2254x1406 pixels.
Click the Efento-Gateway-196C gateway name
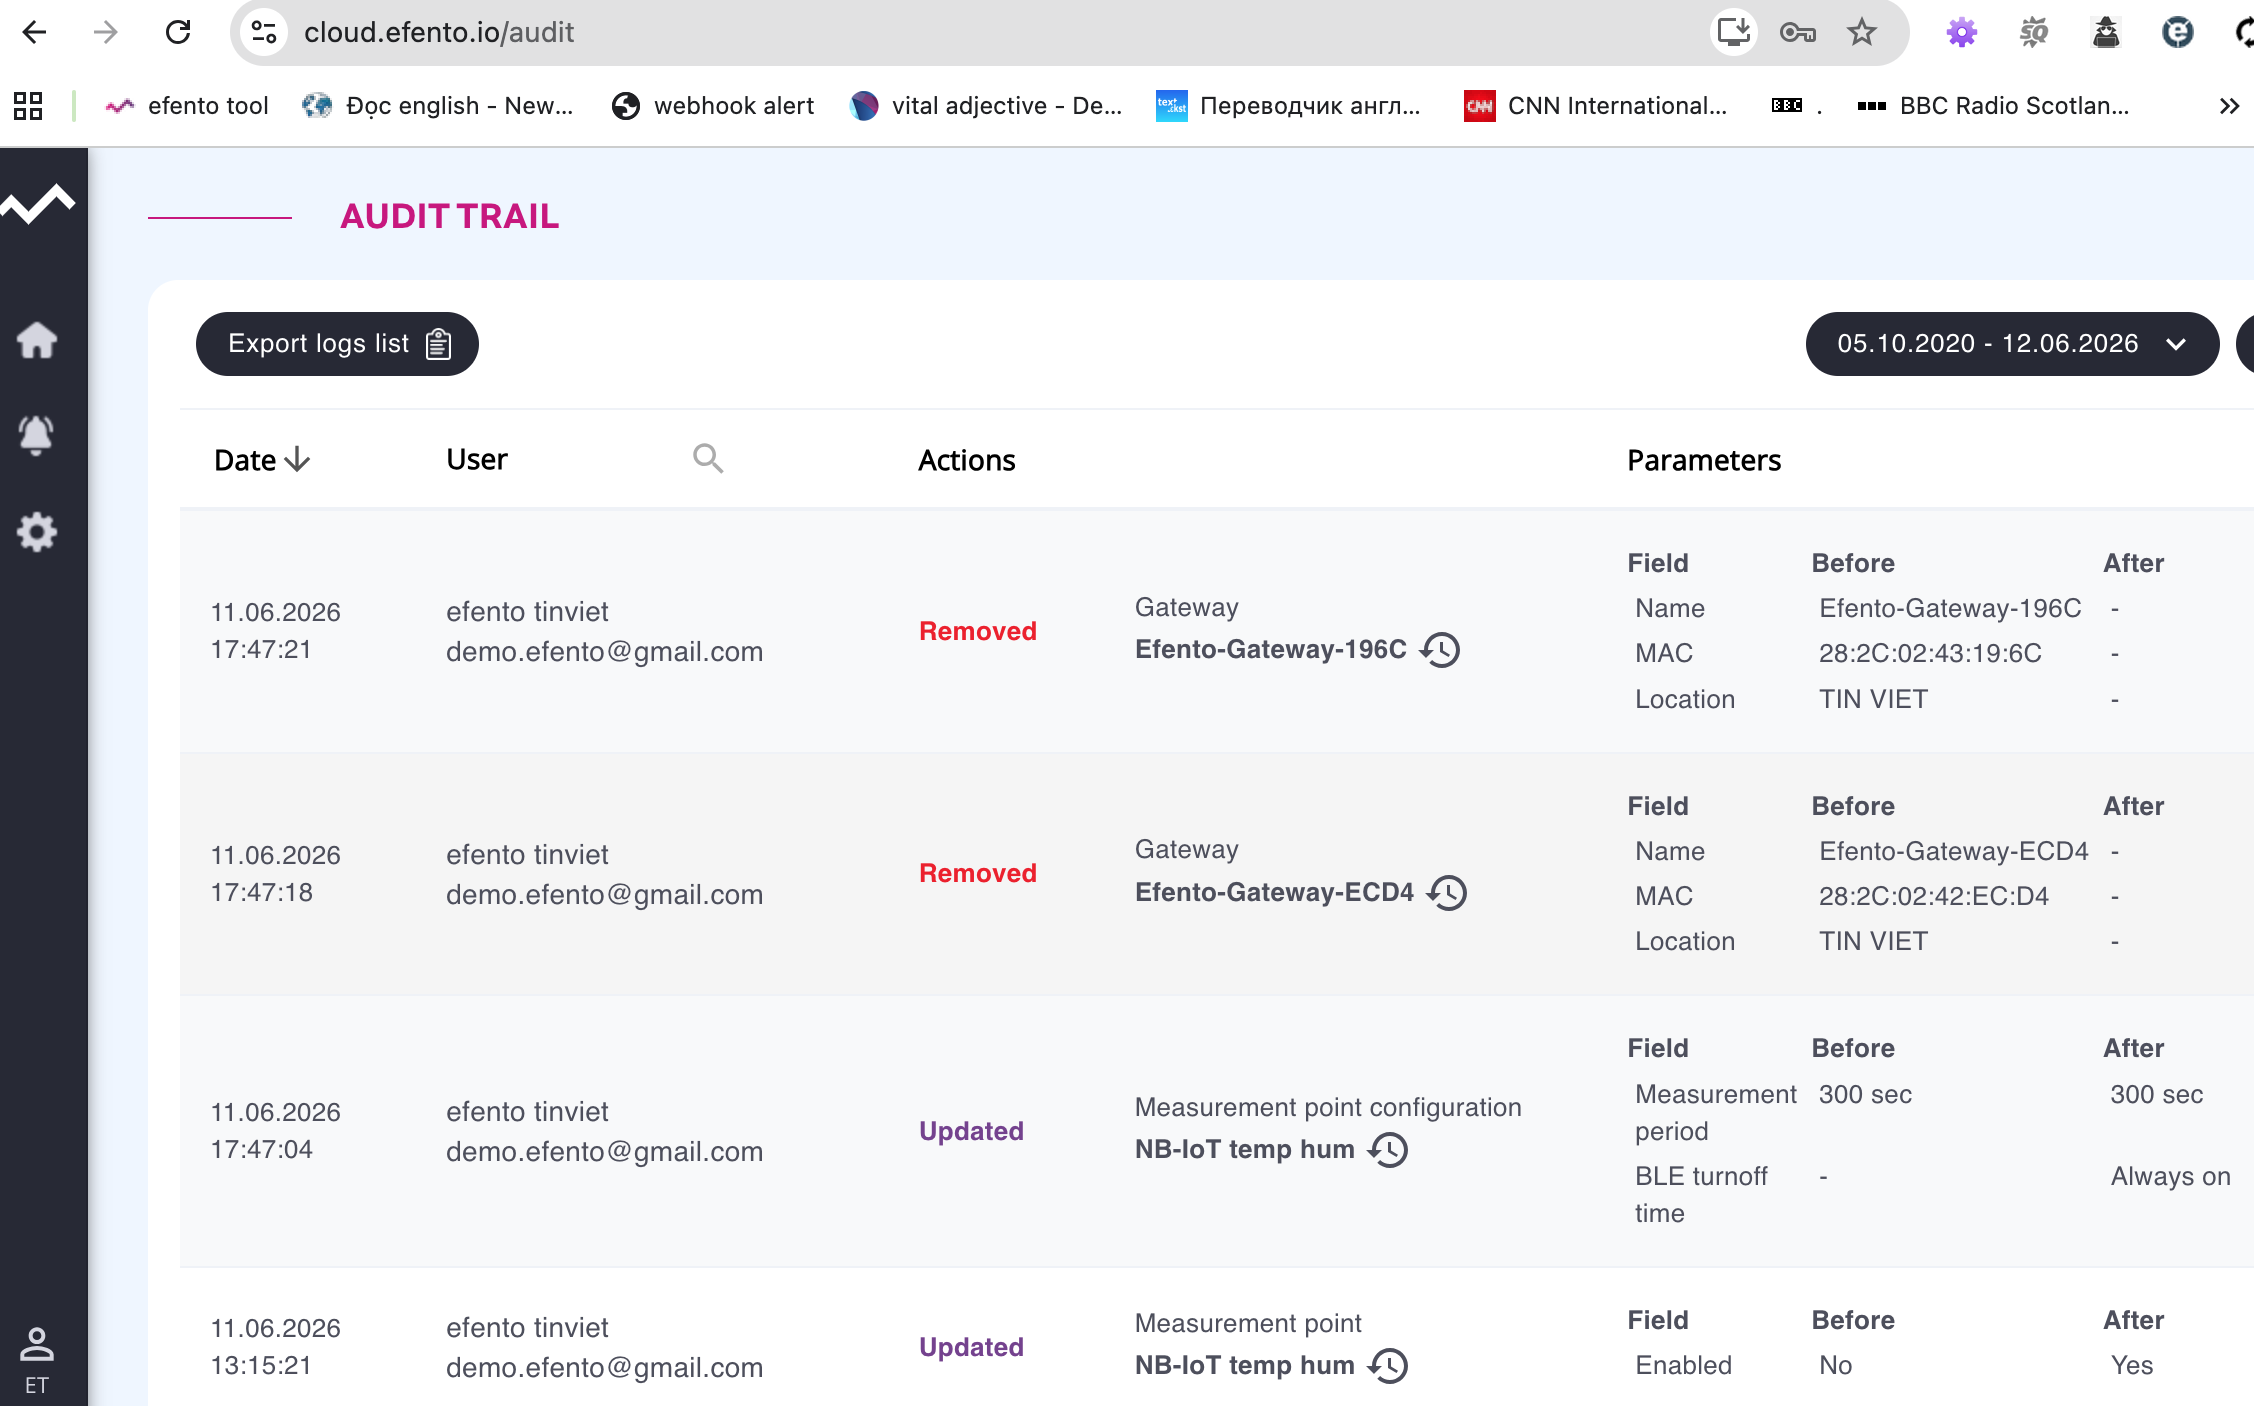(1271, 650)
